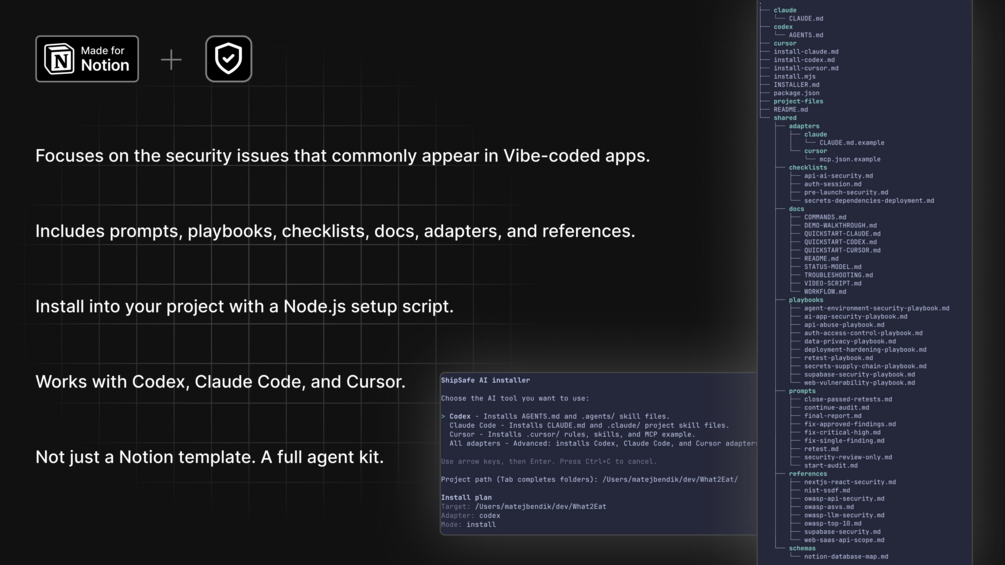Open INSTALLER.md file
The height and width of the screenshot is (565, 1005).
tap(796, 85)
